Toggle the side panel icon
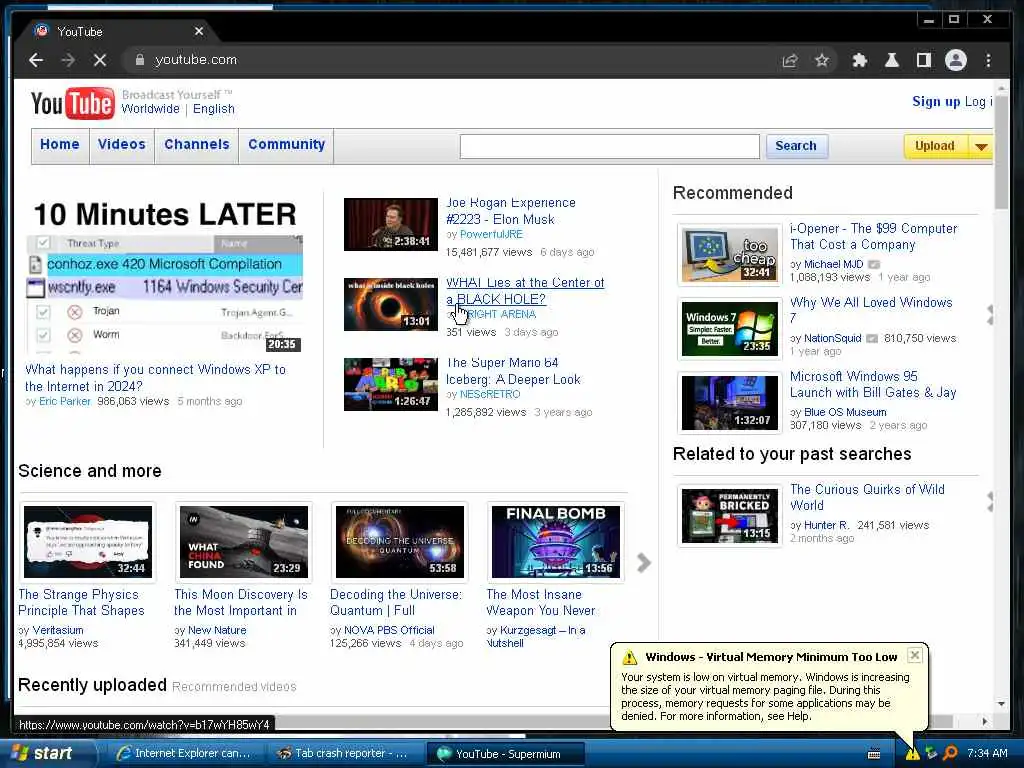The width and height of the screenshot is (1024, 768). click(x=923, y=60)
